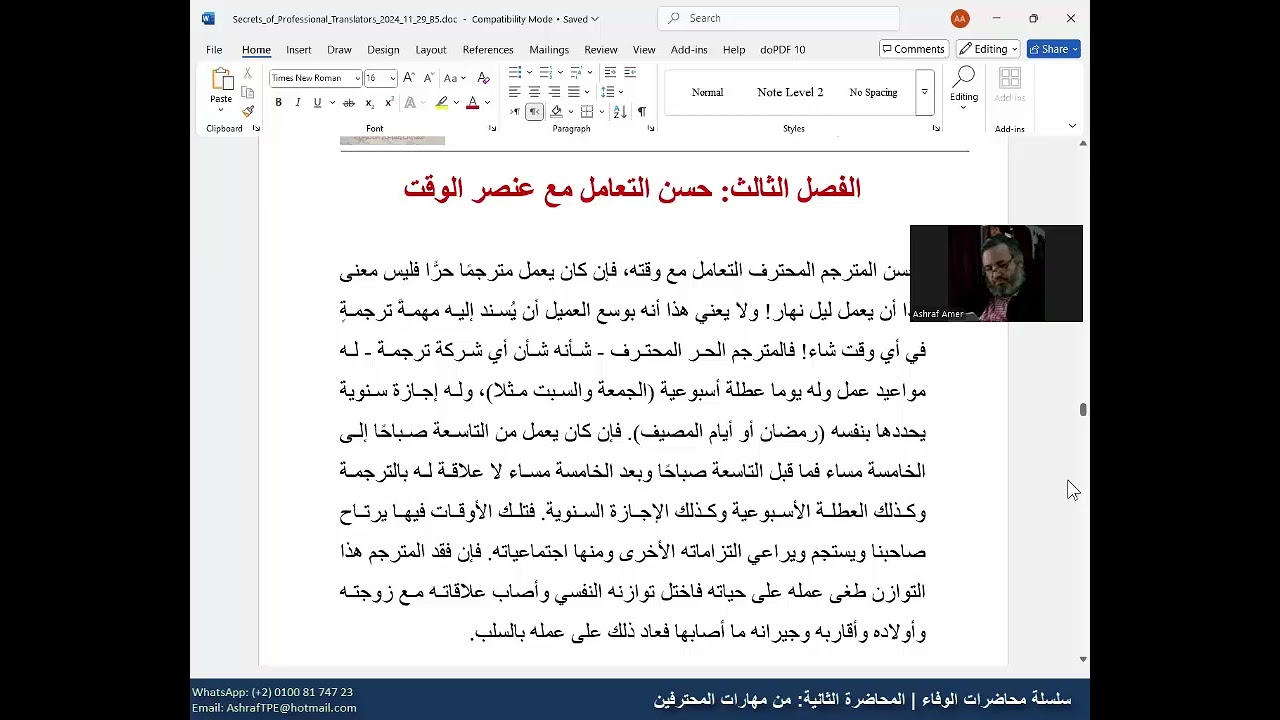The image size is (1280, 720).
Task: Toggle right-to-left text direction
Action: (x=534, y=112)
